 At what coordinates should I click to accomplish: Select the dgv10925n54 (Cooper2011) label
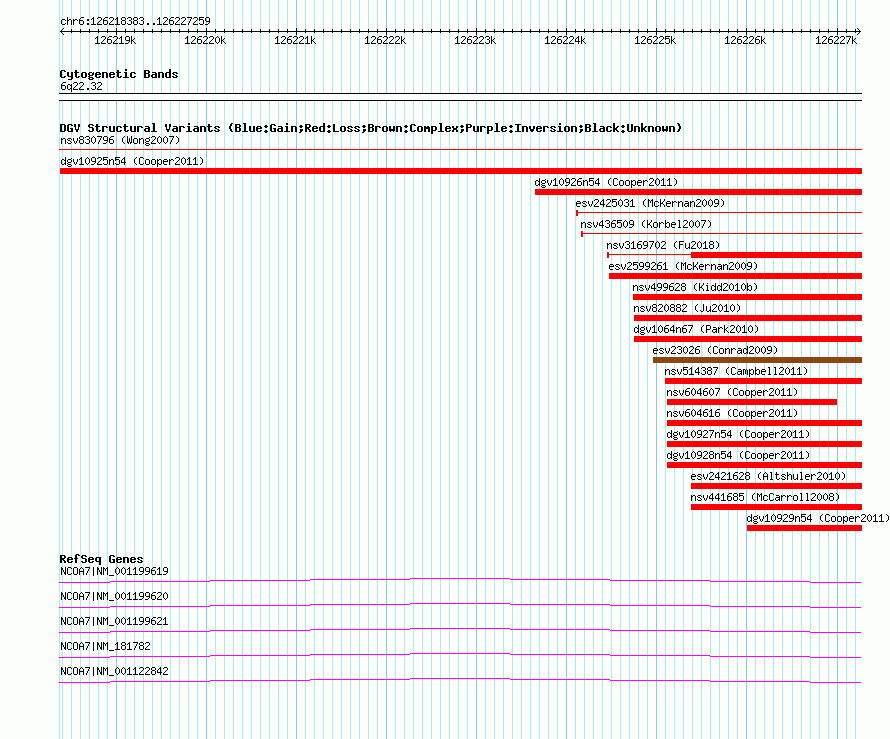coord(132,161)
